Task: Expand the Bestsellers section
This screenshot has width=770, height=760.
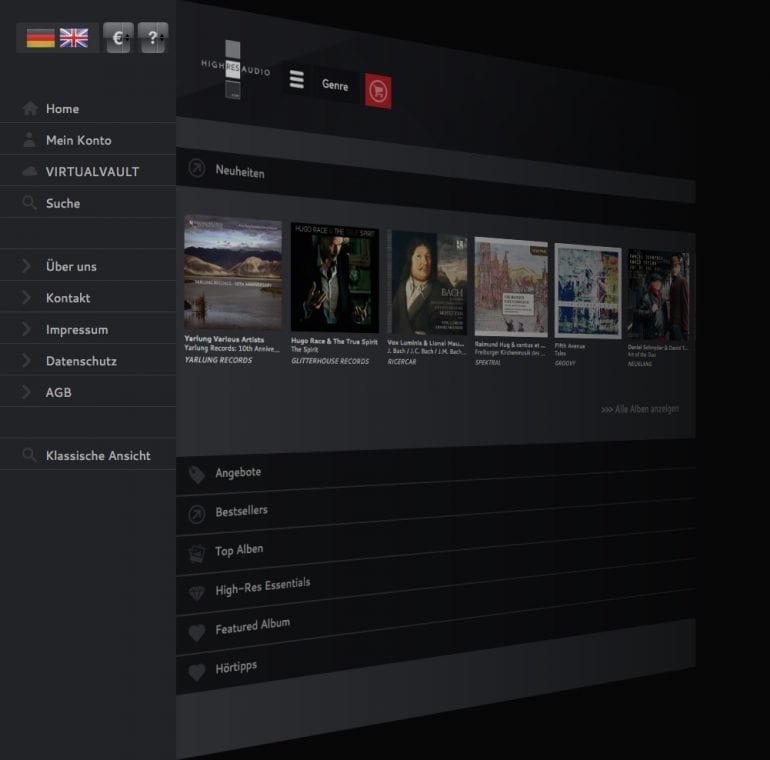Action: [x=241, y=511]
